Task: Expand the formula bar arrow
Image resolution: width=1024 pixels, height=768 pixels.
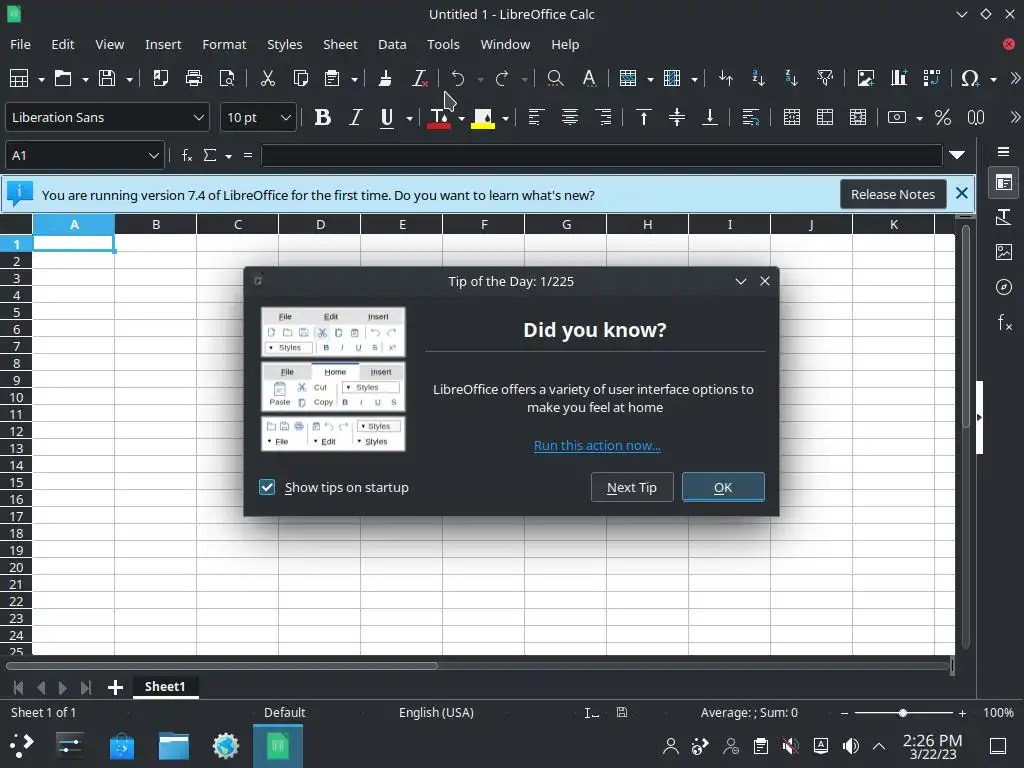Action: point(957,155)
